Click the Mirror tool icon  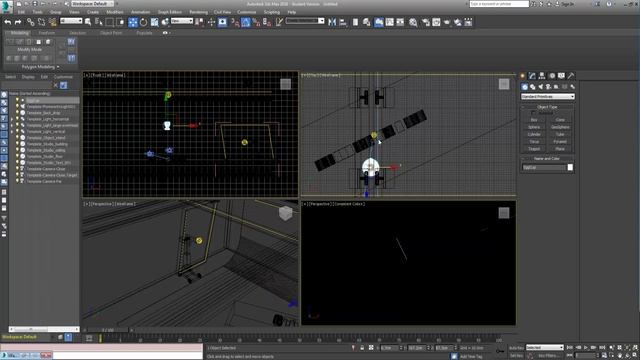pyautogui.click(x=332, y=22)
